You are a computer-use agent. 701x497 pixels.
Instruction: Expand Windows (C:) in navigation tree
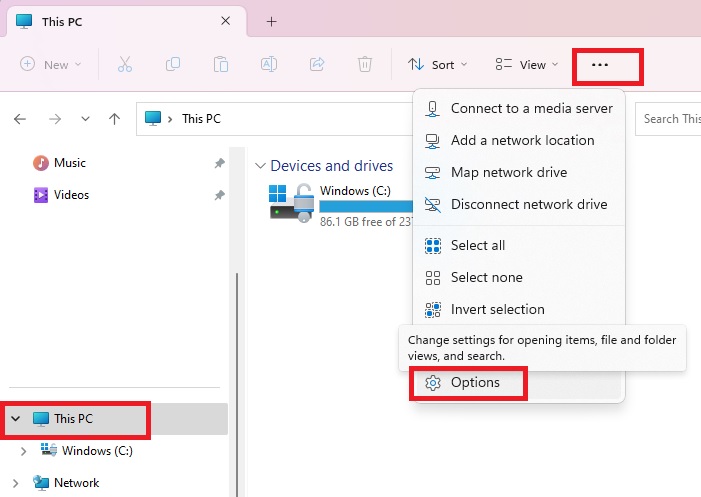pos(23,451)
